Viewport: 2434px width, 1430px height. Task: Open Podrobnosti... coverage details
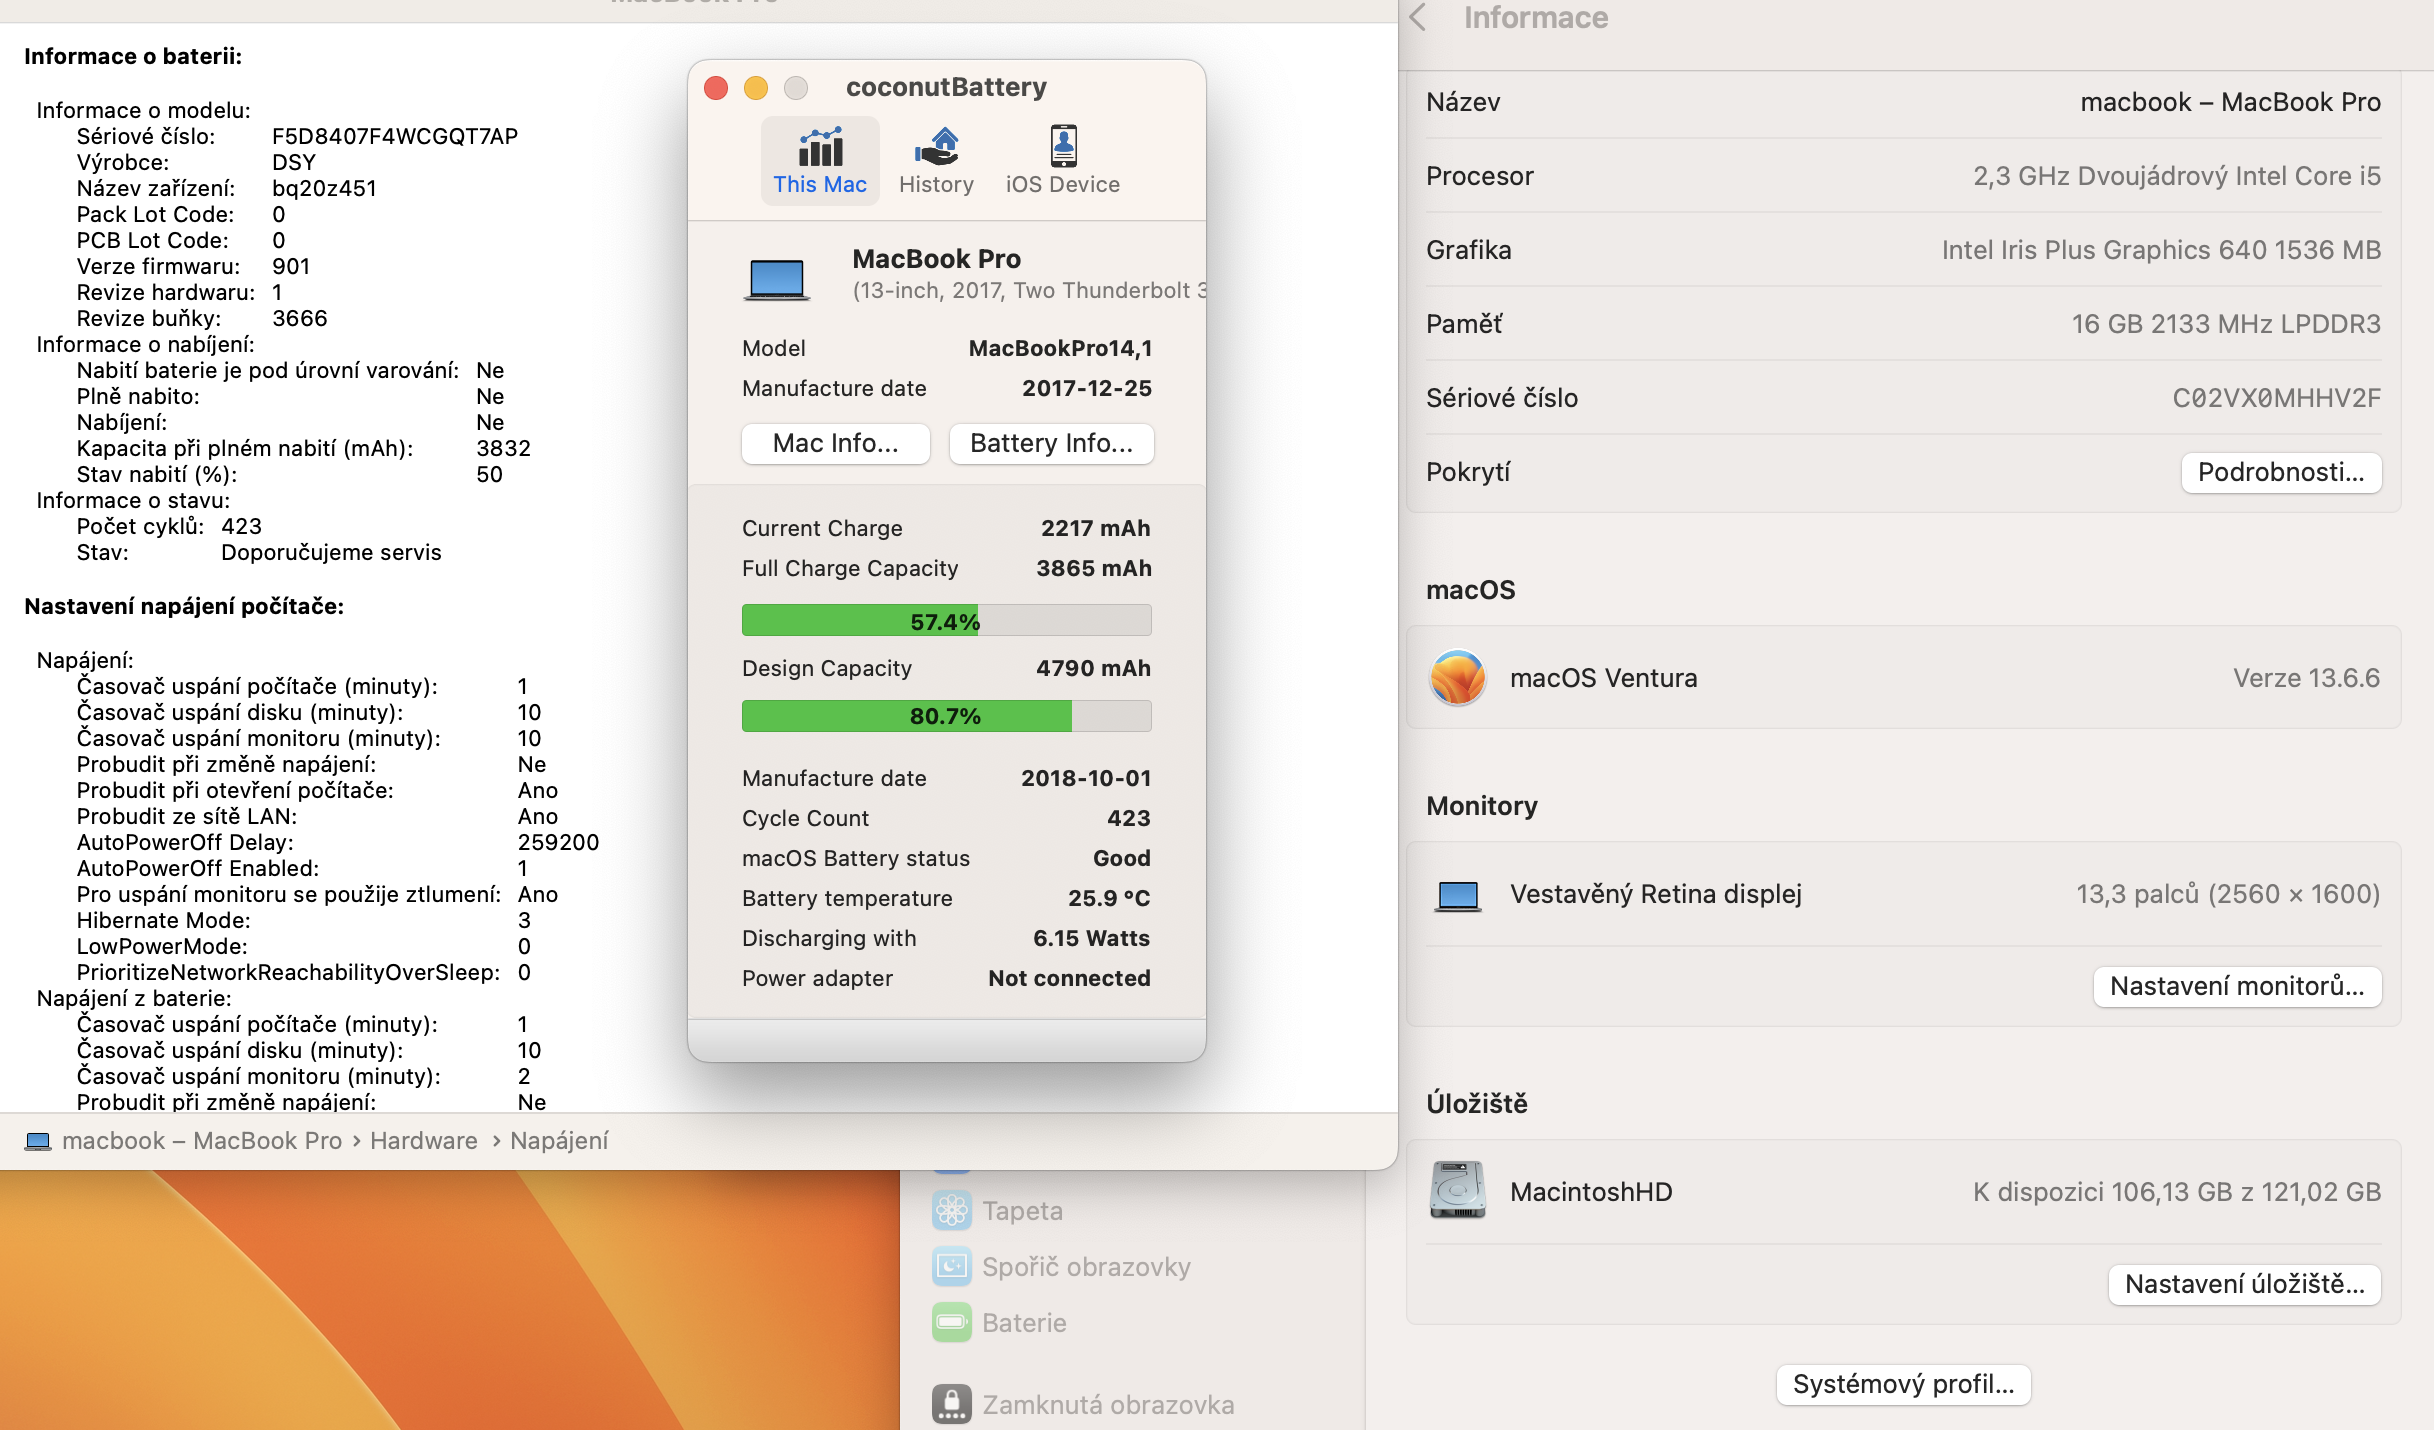pyautogui.click(x=2280, y=472)
